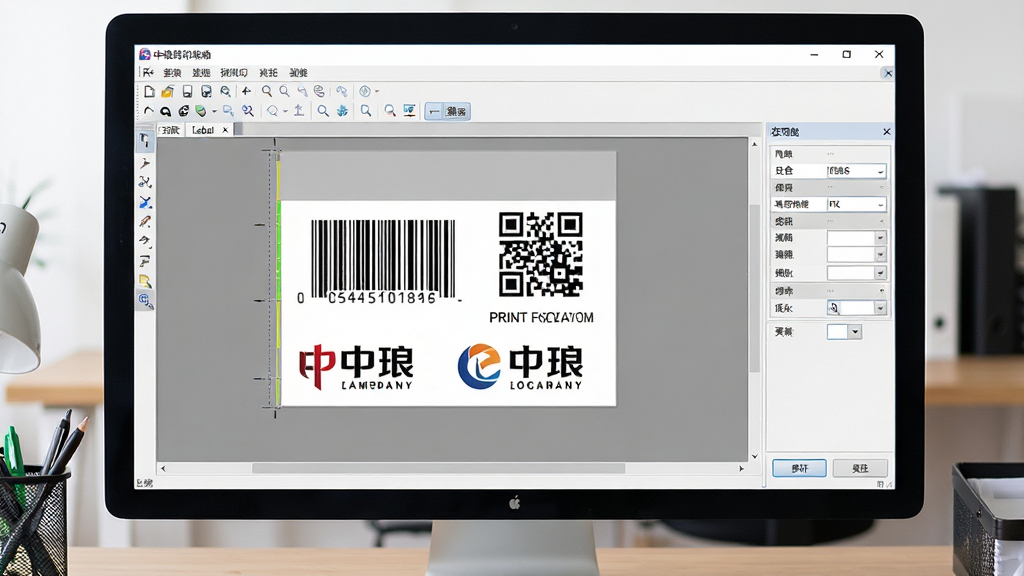
Task: Open the right-panel combo box containing a small icon
Action: pyautogui.click(x=856, y=308)
